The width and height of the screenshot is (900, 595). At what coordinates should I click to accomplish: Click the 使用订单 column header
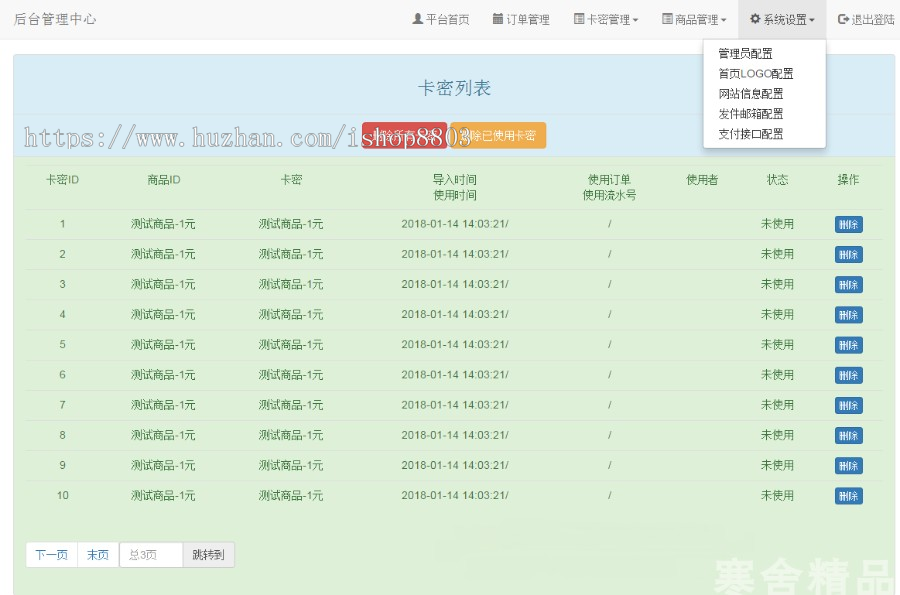coord(609,180)
